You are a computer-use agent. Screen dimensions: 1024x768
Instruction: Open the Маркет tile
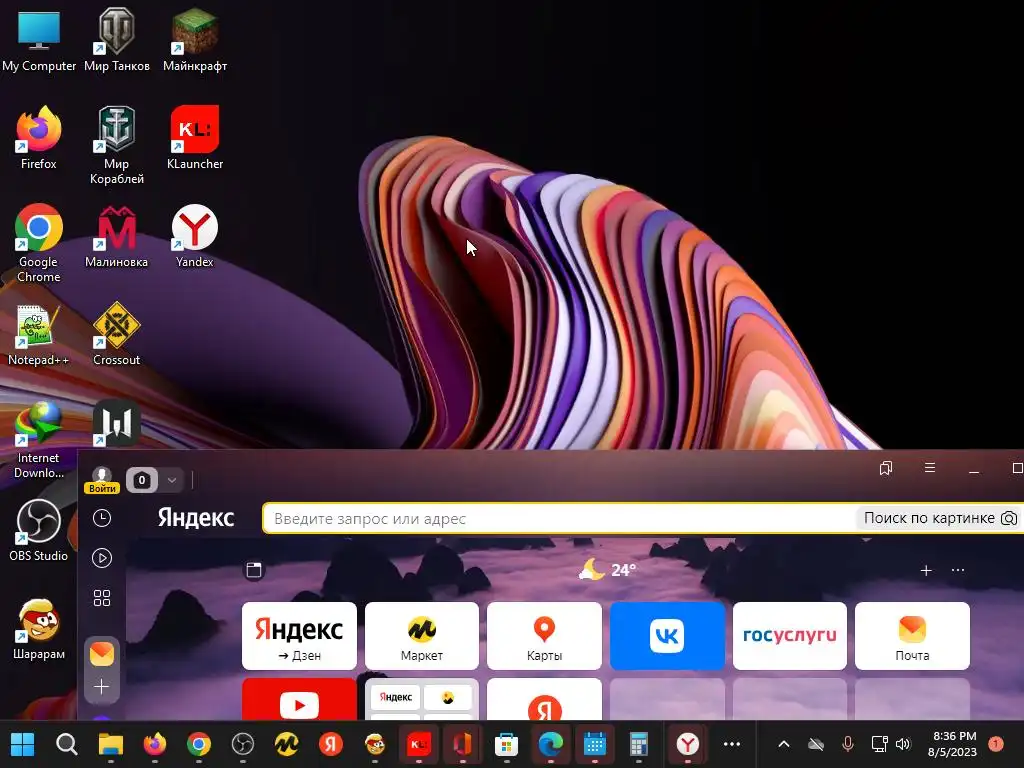coord(422,636)
